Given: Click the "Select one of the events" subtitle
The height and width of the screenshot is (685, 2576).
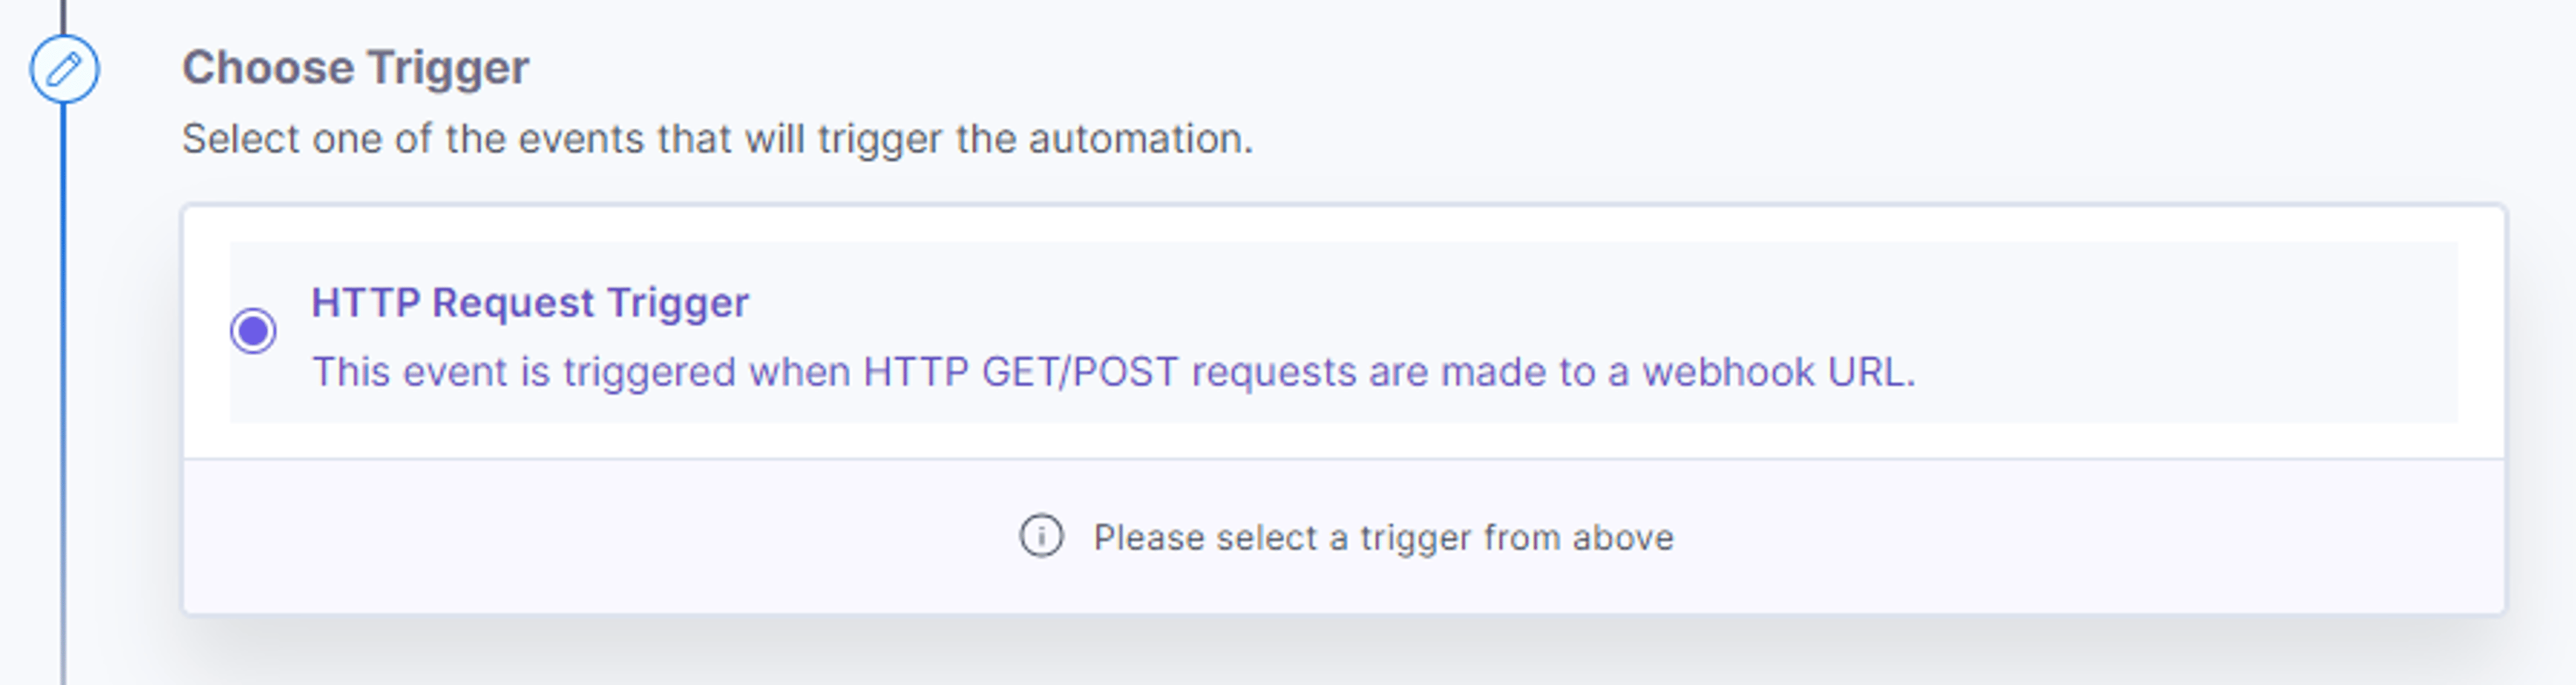Looking at the screenshot, I should (x=717, y=138).
